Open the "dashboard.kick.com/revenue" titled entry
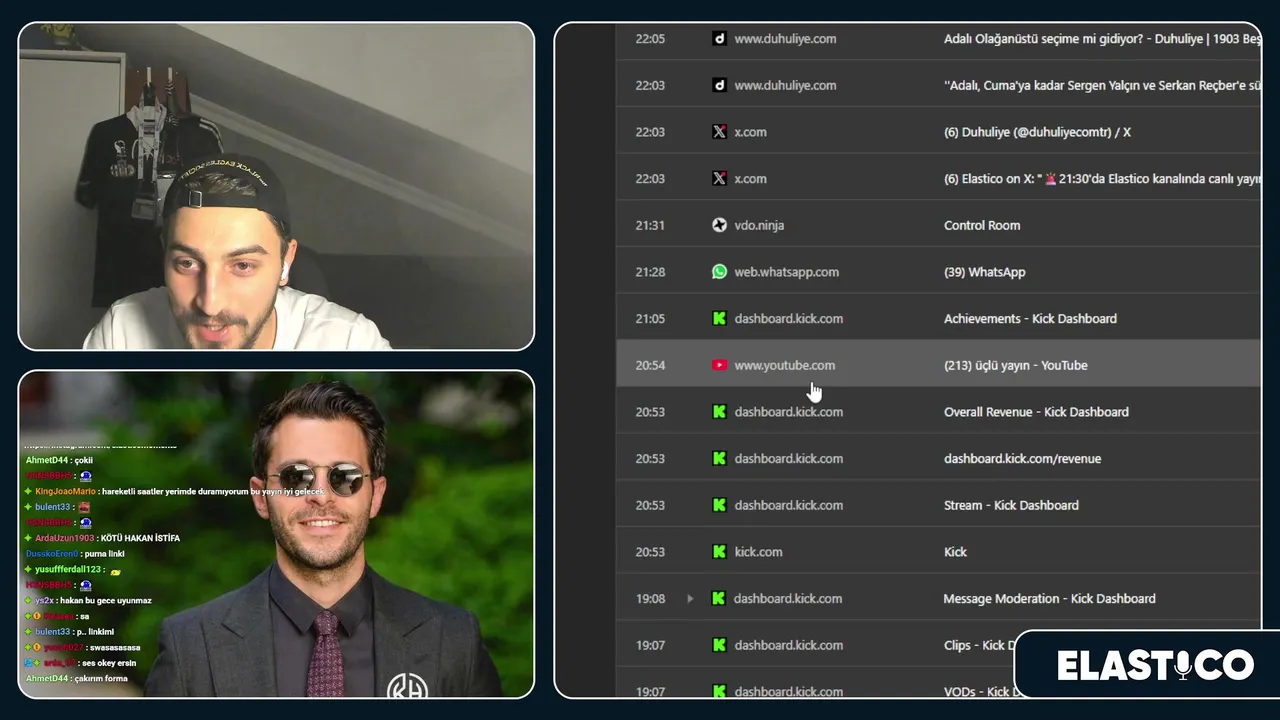The image size is (1280, 720). coord(1022,459)
